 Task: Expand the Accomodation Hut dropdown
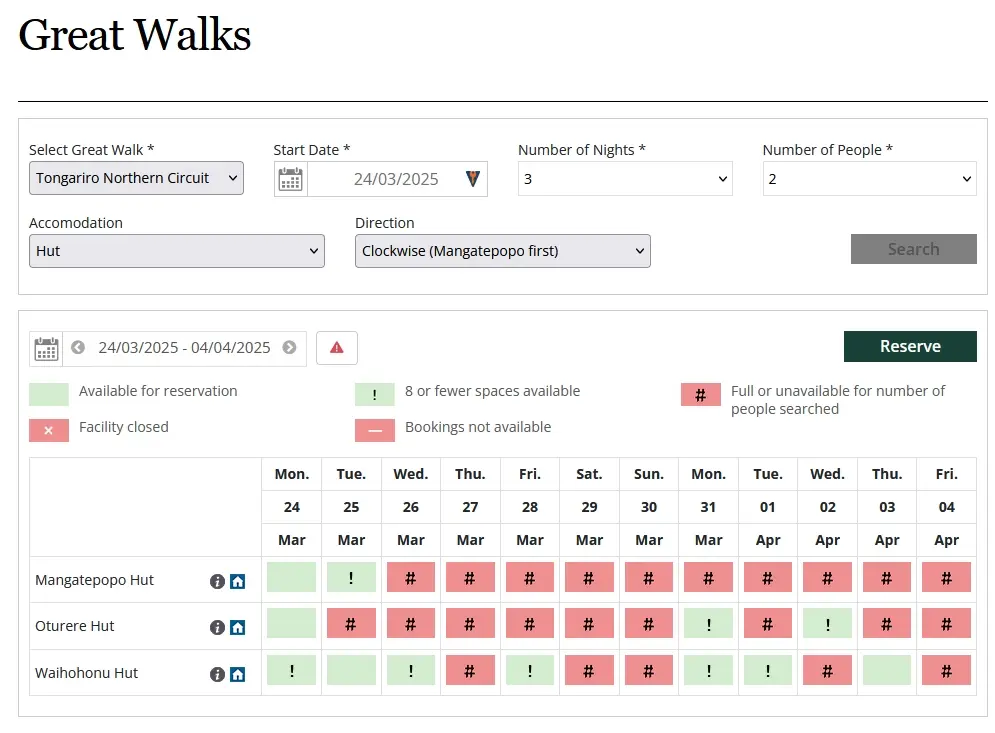[x=177, y=251]
